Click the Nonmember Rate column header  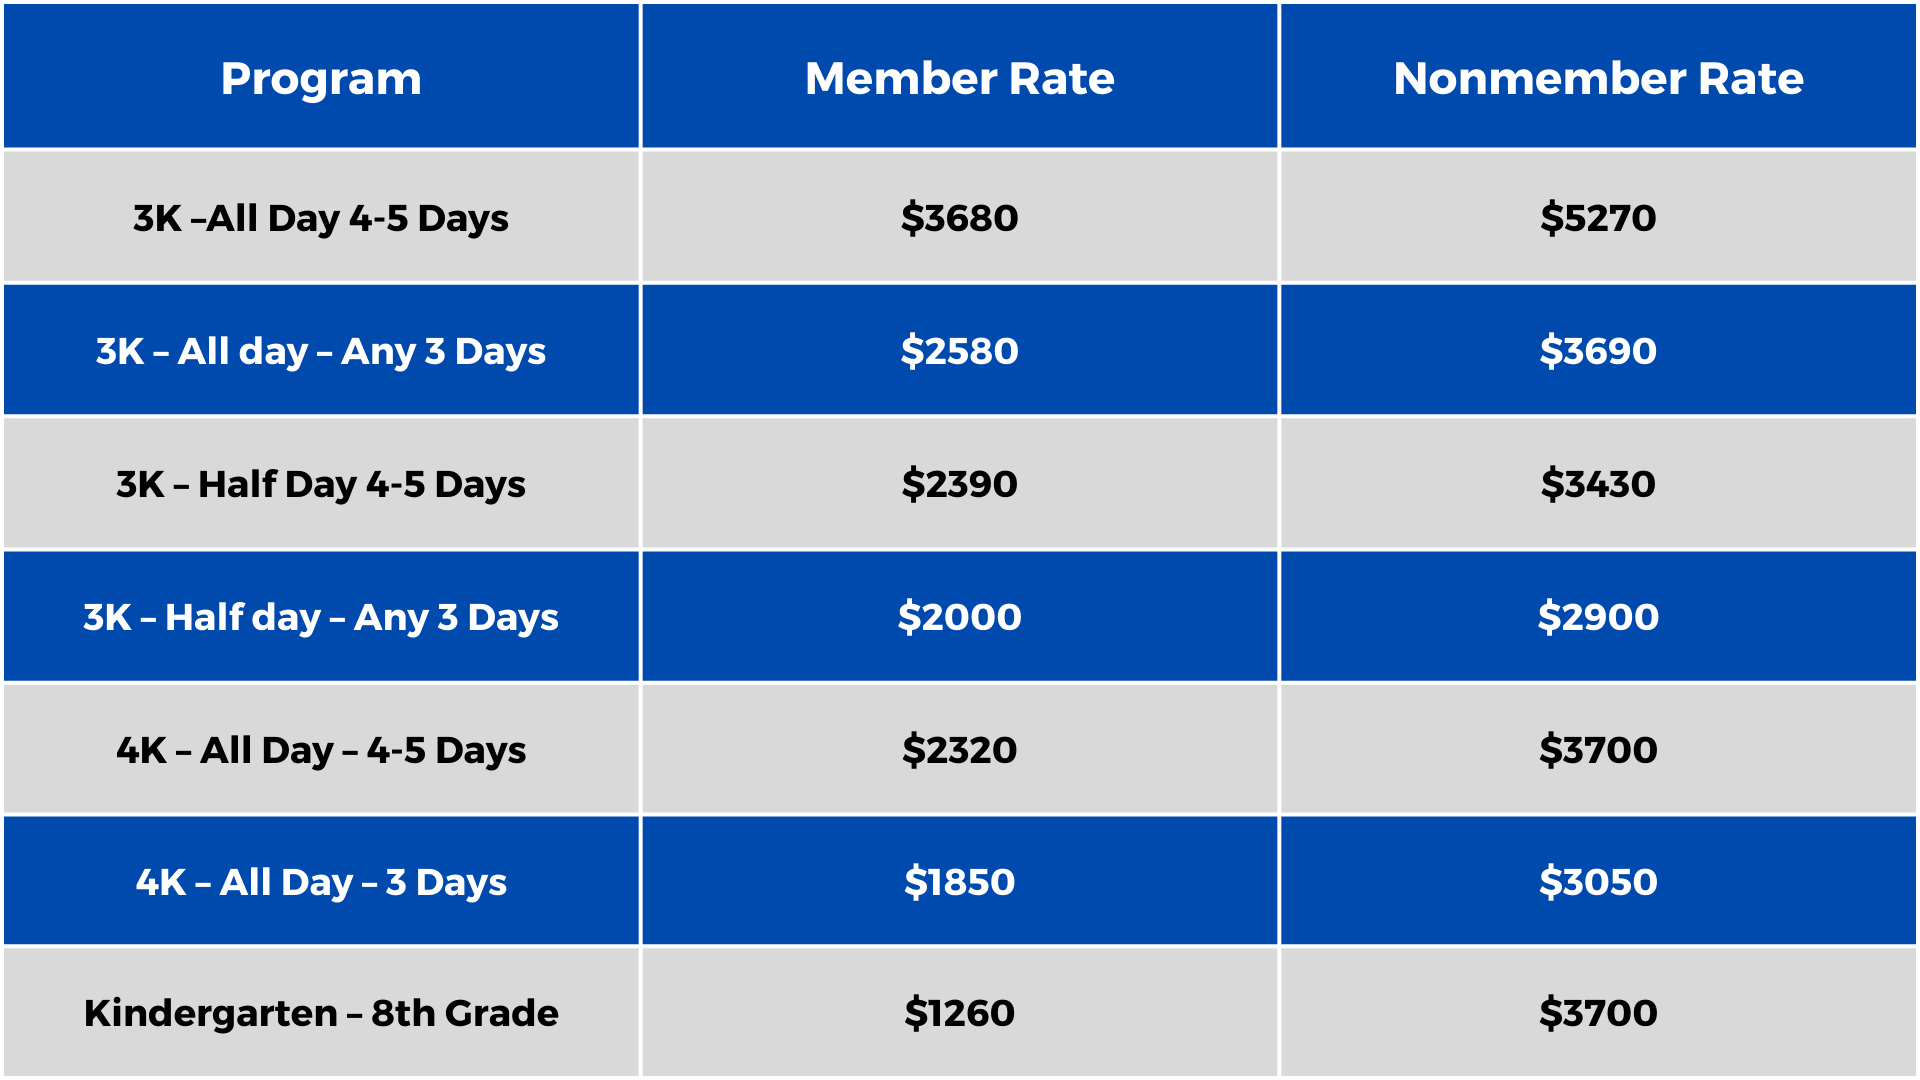pos(1598,78)
